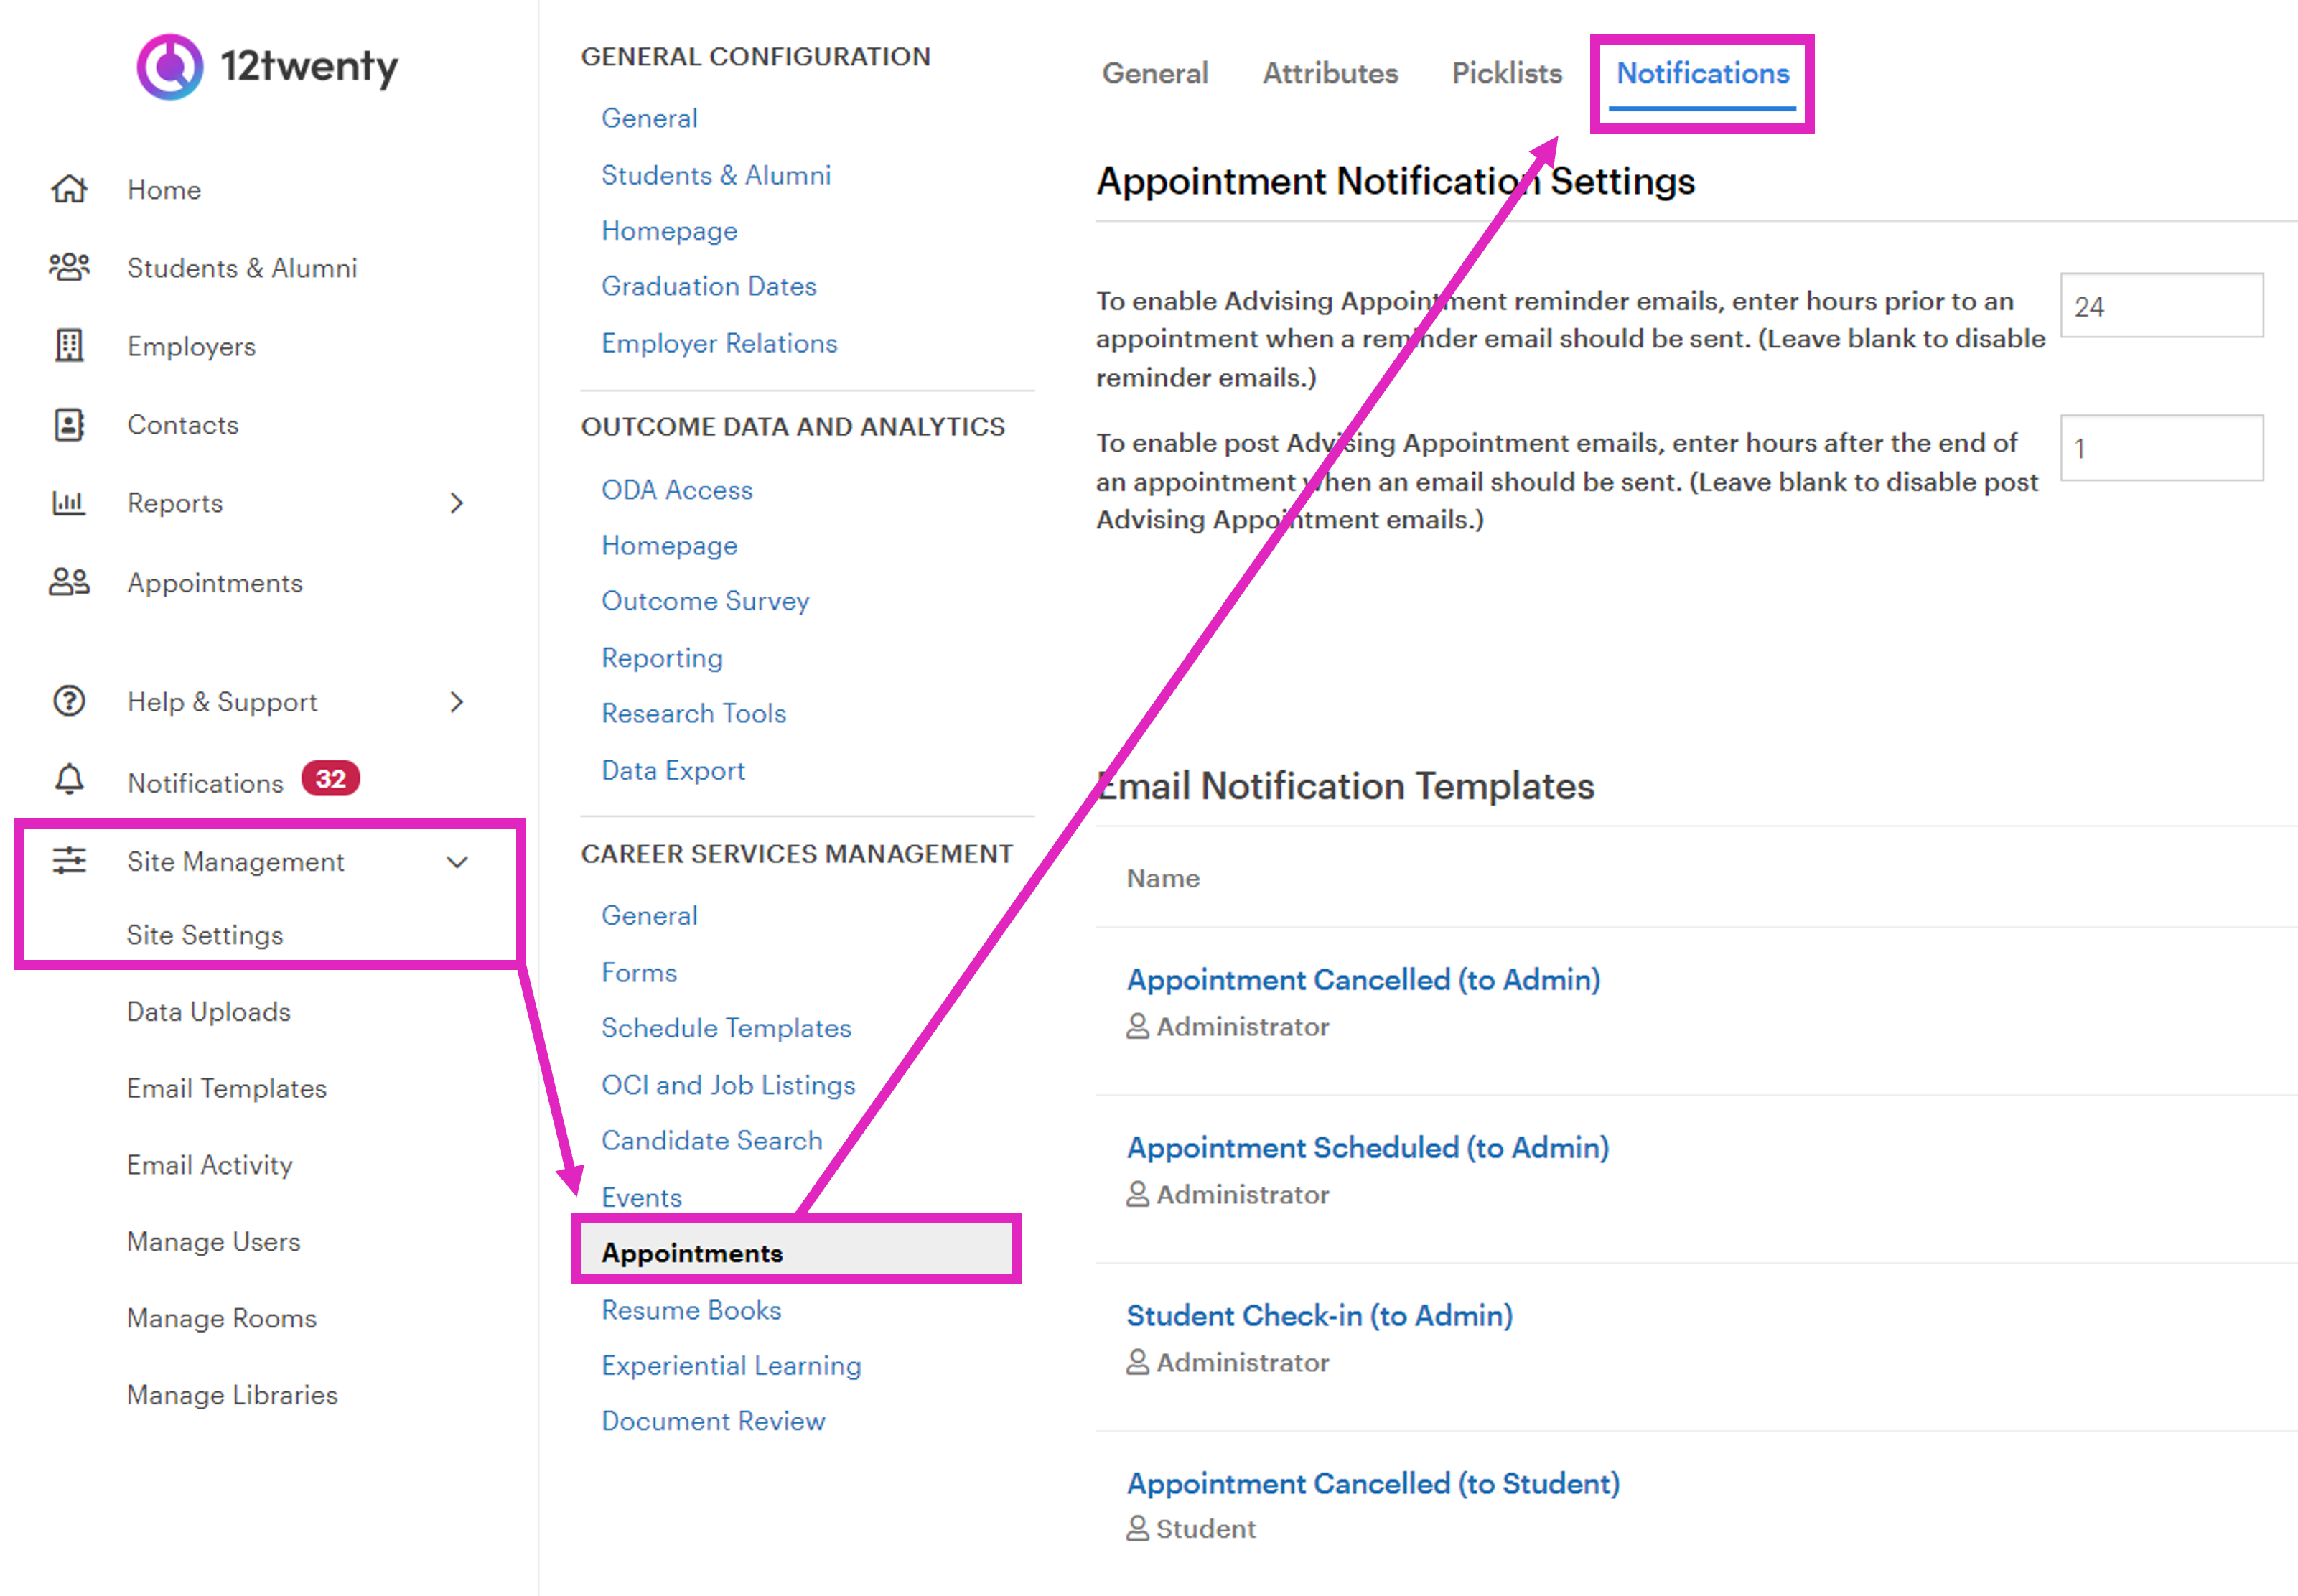Click the Home icon in the sidebar
The height and width of the screenshot is (1596, 2298).
click(68, 189)
